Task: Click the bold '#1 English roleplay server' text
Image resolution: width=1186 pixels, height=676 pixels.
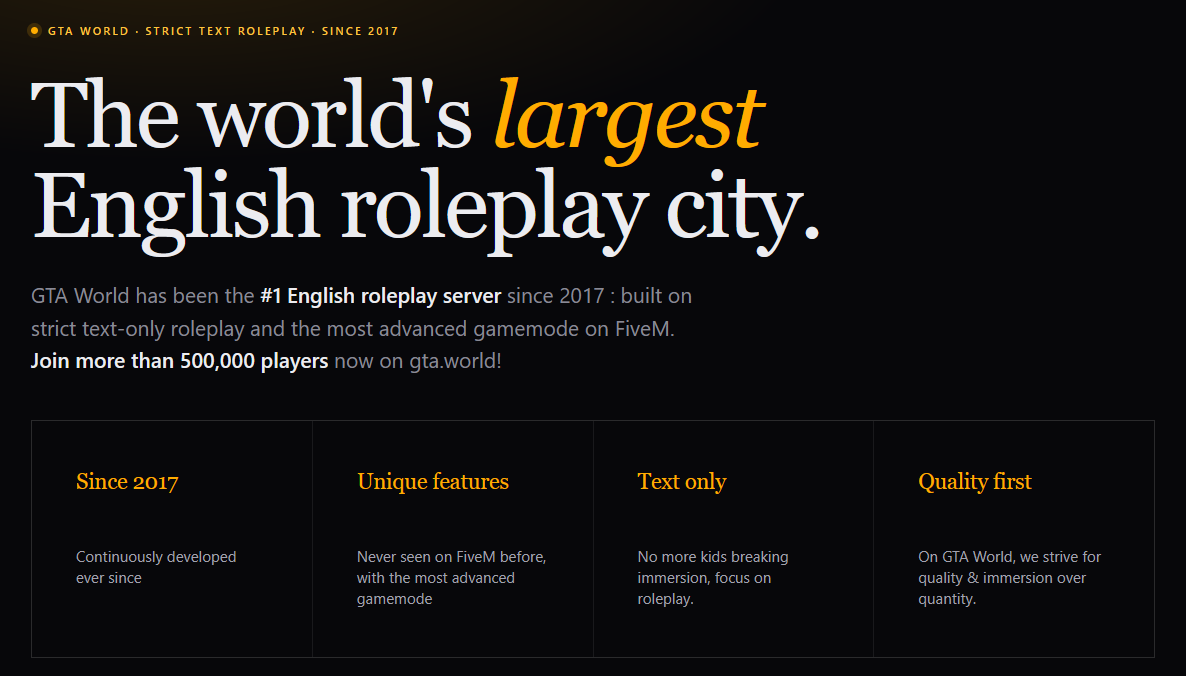Action: (380, 296)
